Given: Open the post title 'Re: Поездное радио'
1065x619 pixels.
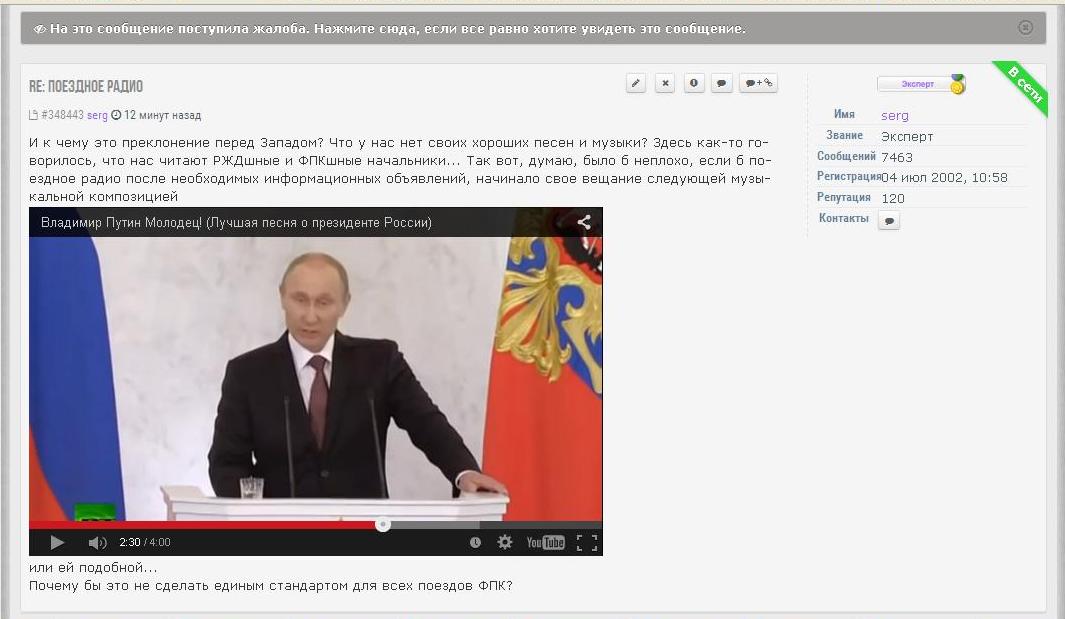Looking at the screenshot, I should tap(86, 87).
